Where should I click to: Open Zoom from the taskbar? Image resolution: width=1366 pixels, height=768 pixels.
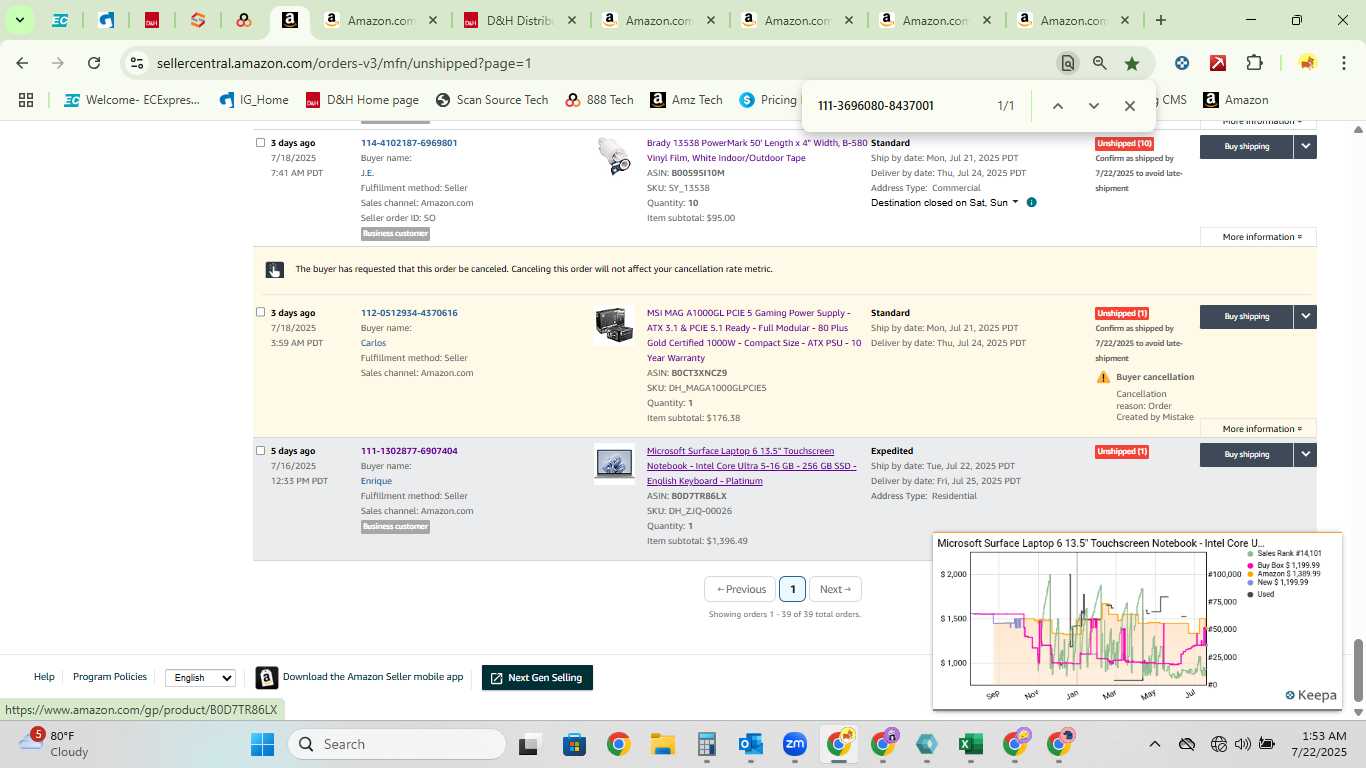click(795, 744)
